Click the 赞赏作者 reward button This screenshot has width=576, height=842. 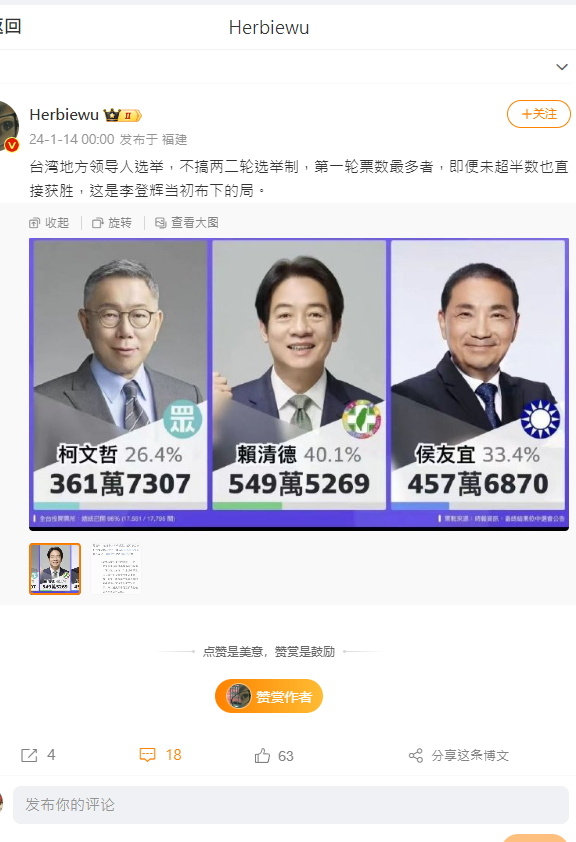click(268, 696)
